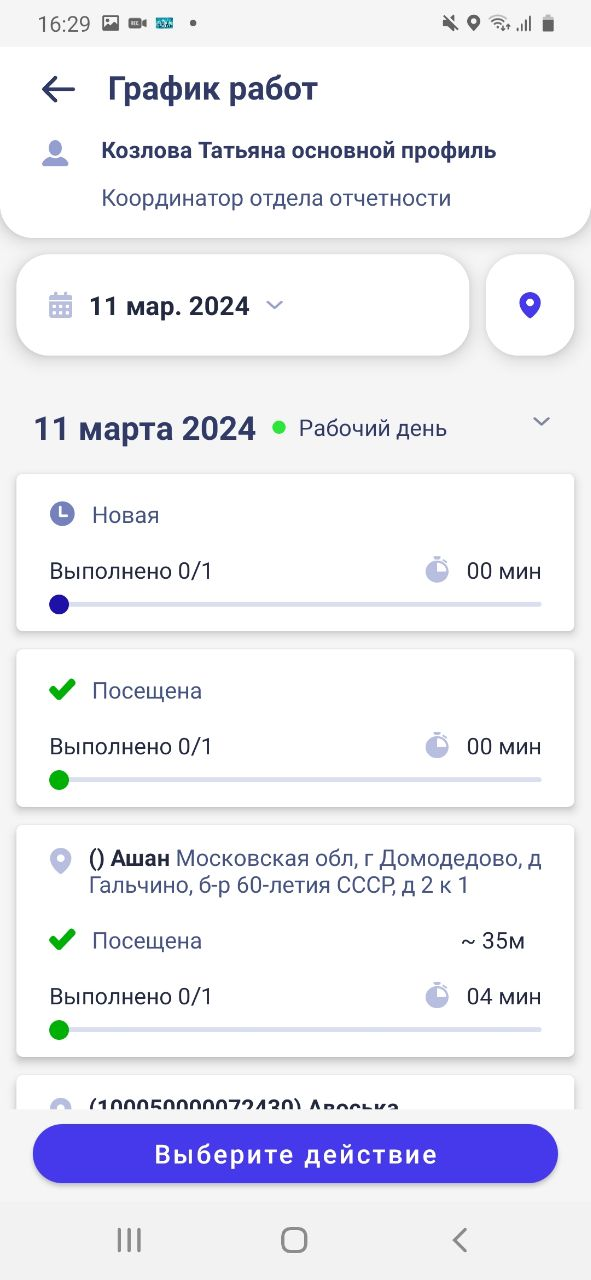Tap the green checkmark in the Ашан card

(62, 940)
